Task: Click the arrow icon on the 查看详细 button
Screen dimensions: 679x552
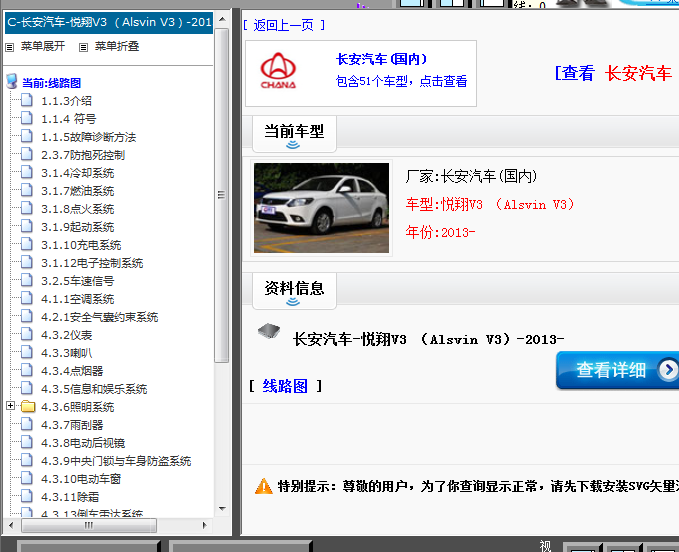Action: pos(668,370)
